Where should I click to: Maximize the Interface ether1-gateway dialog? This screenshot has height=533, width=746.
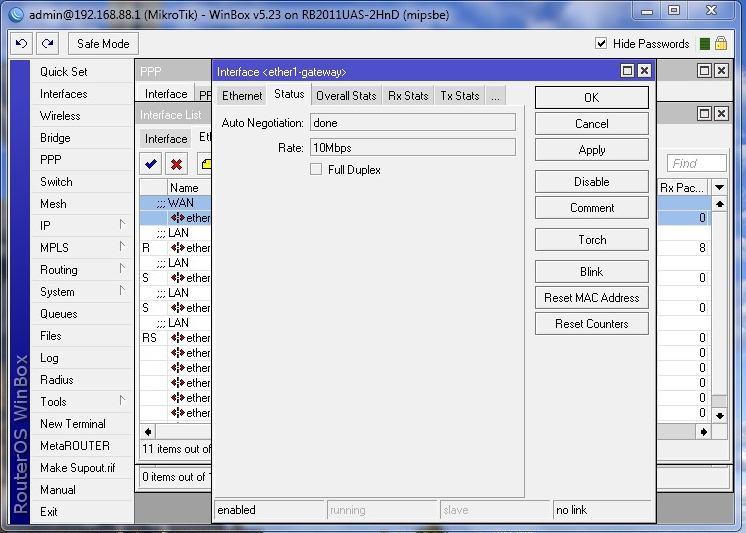[628, 71]
